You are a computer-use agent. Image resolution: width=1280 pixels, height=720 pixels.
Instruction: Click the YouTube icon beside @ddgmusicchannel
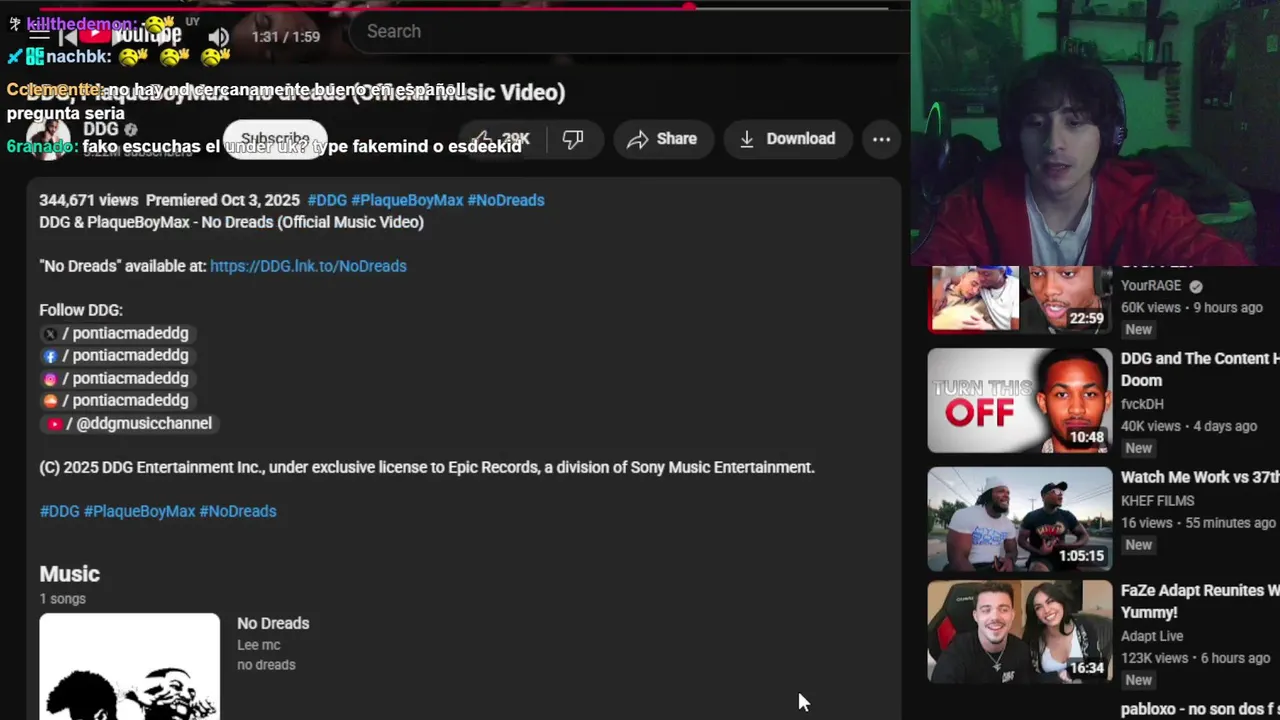click(55, 424)
